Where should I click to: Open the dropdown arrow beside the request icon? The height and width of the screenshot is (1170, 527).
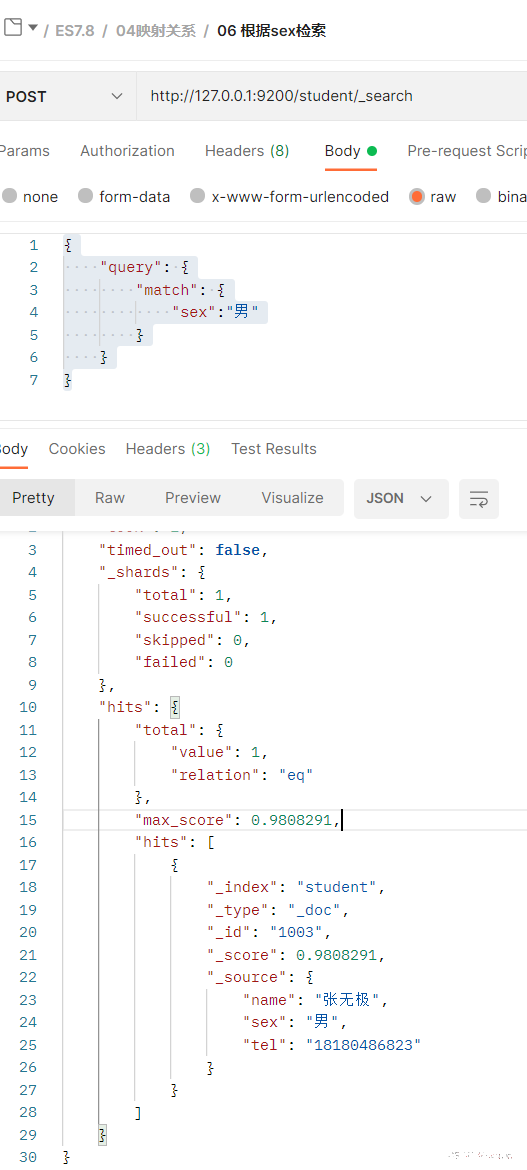33,28
